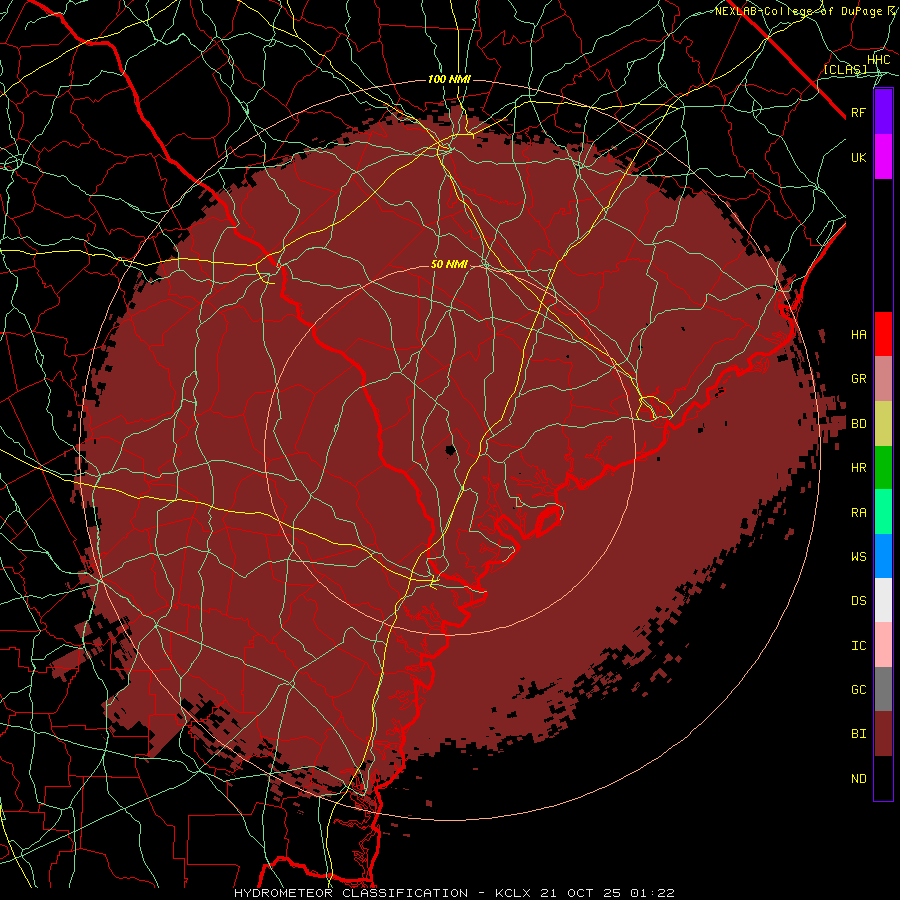
Task: Click the GR legend label
Action: 858,378
